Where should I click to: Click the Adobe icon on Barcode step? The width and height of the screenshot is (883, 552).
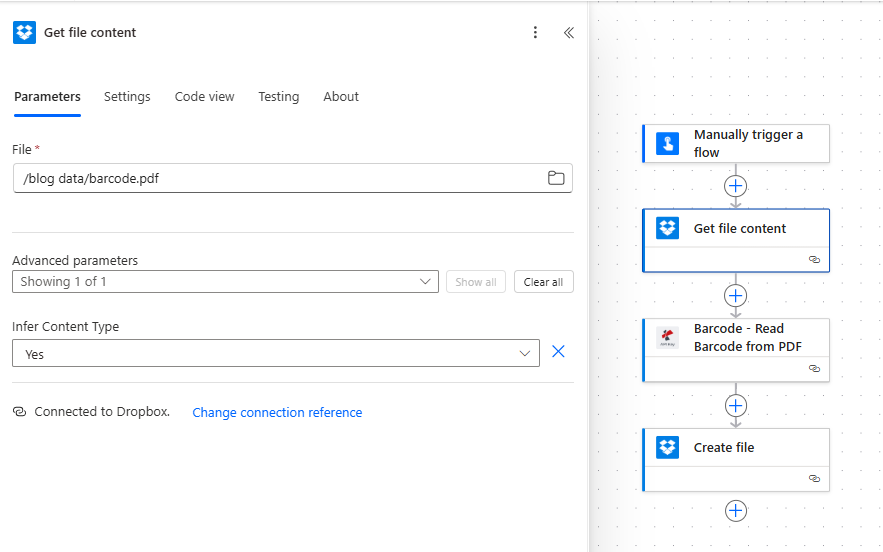click(x=667, y=338)
